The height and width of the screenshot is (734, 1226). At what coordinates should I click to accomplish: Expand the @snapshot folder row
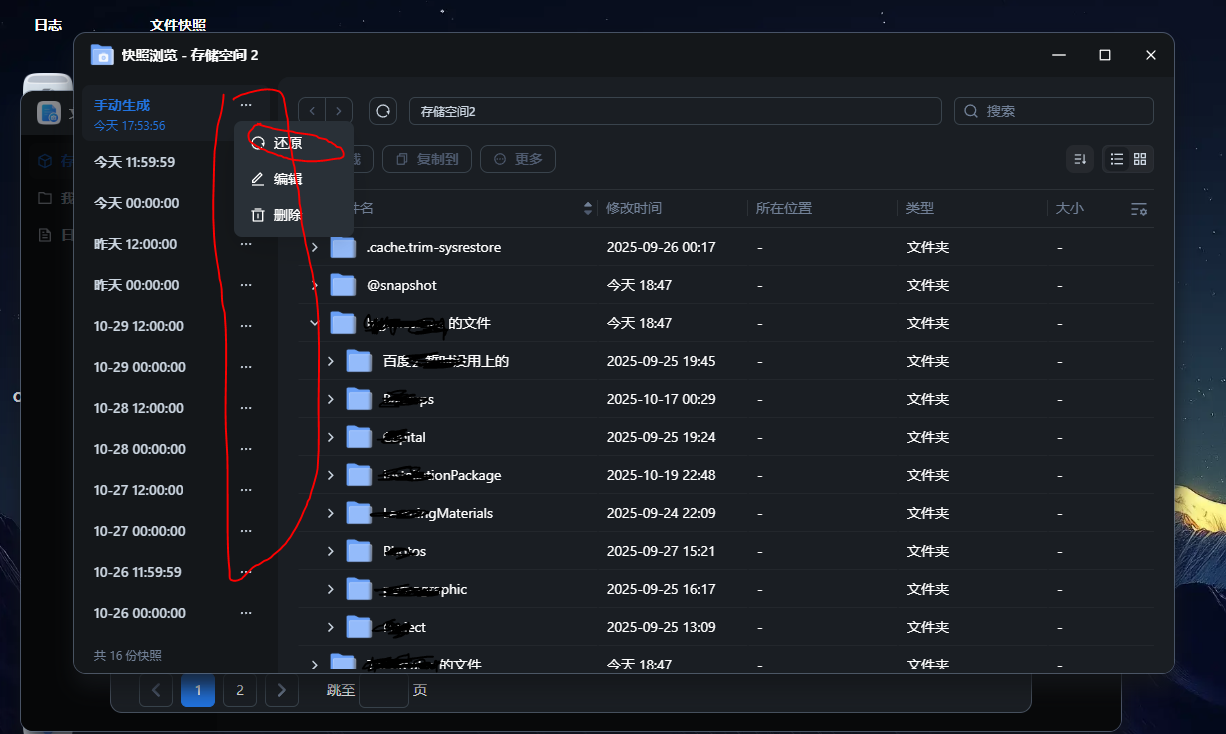coord(315,285)
